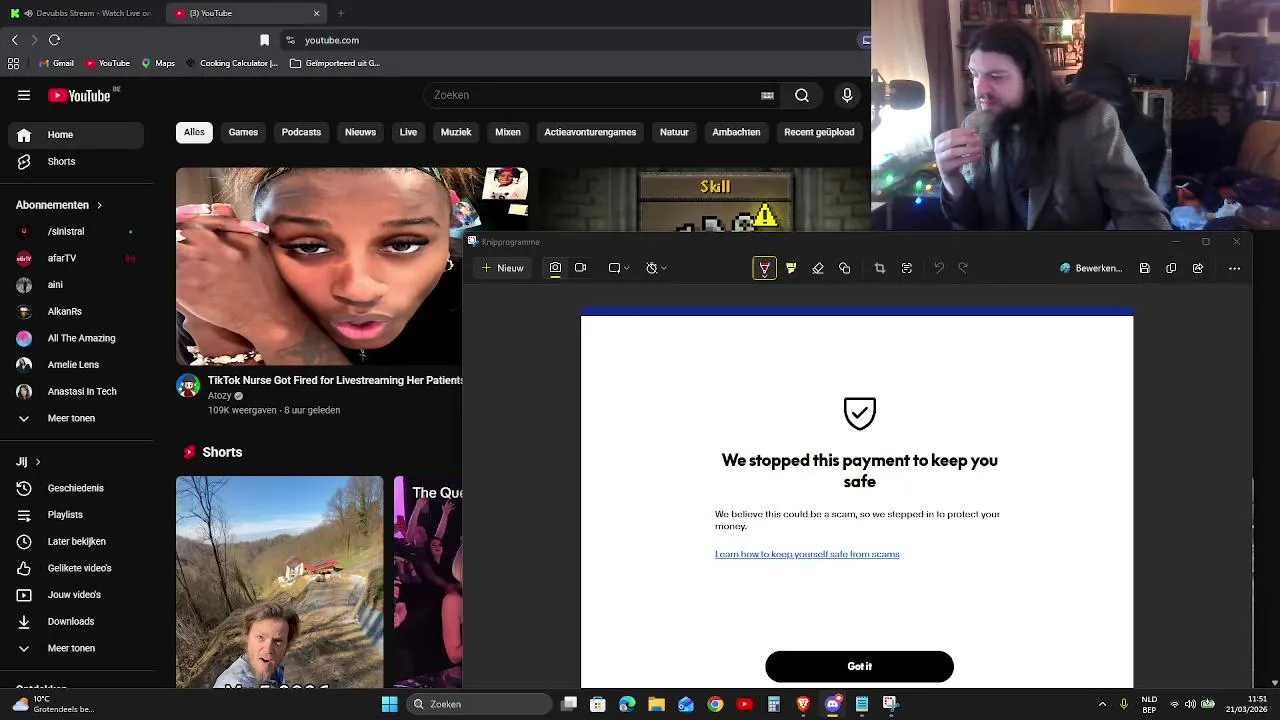1280x720 pixels.
Task: Select the ballpoint pen tool in Knipprogramma
Action: click(x=765, y=268)
